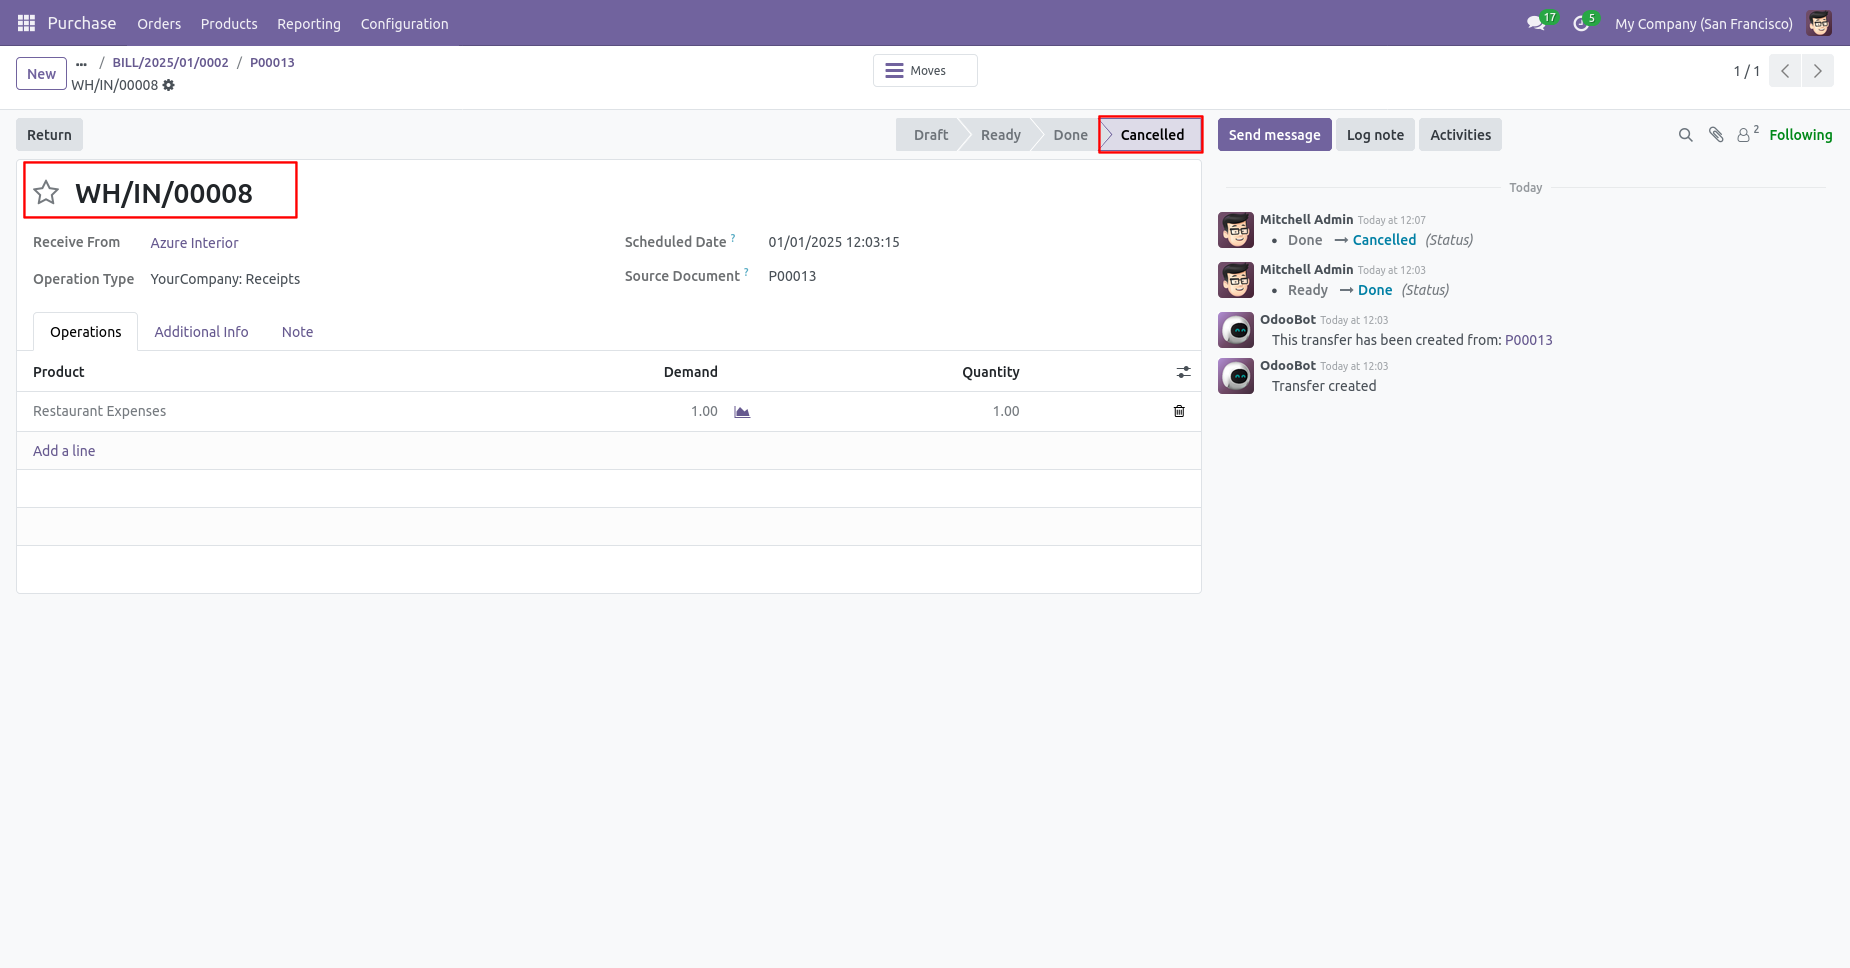Viewport: 1850px width, 968px height.
Task: Click the Restaurant Expenses product cell
Action: click(100, 411)
